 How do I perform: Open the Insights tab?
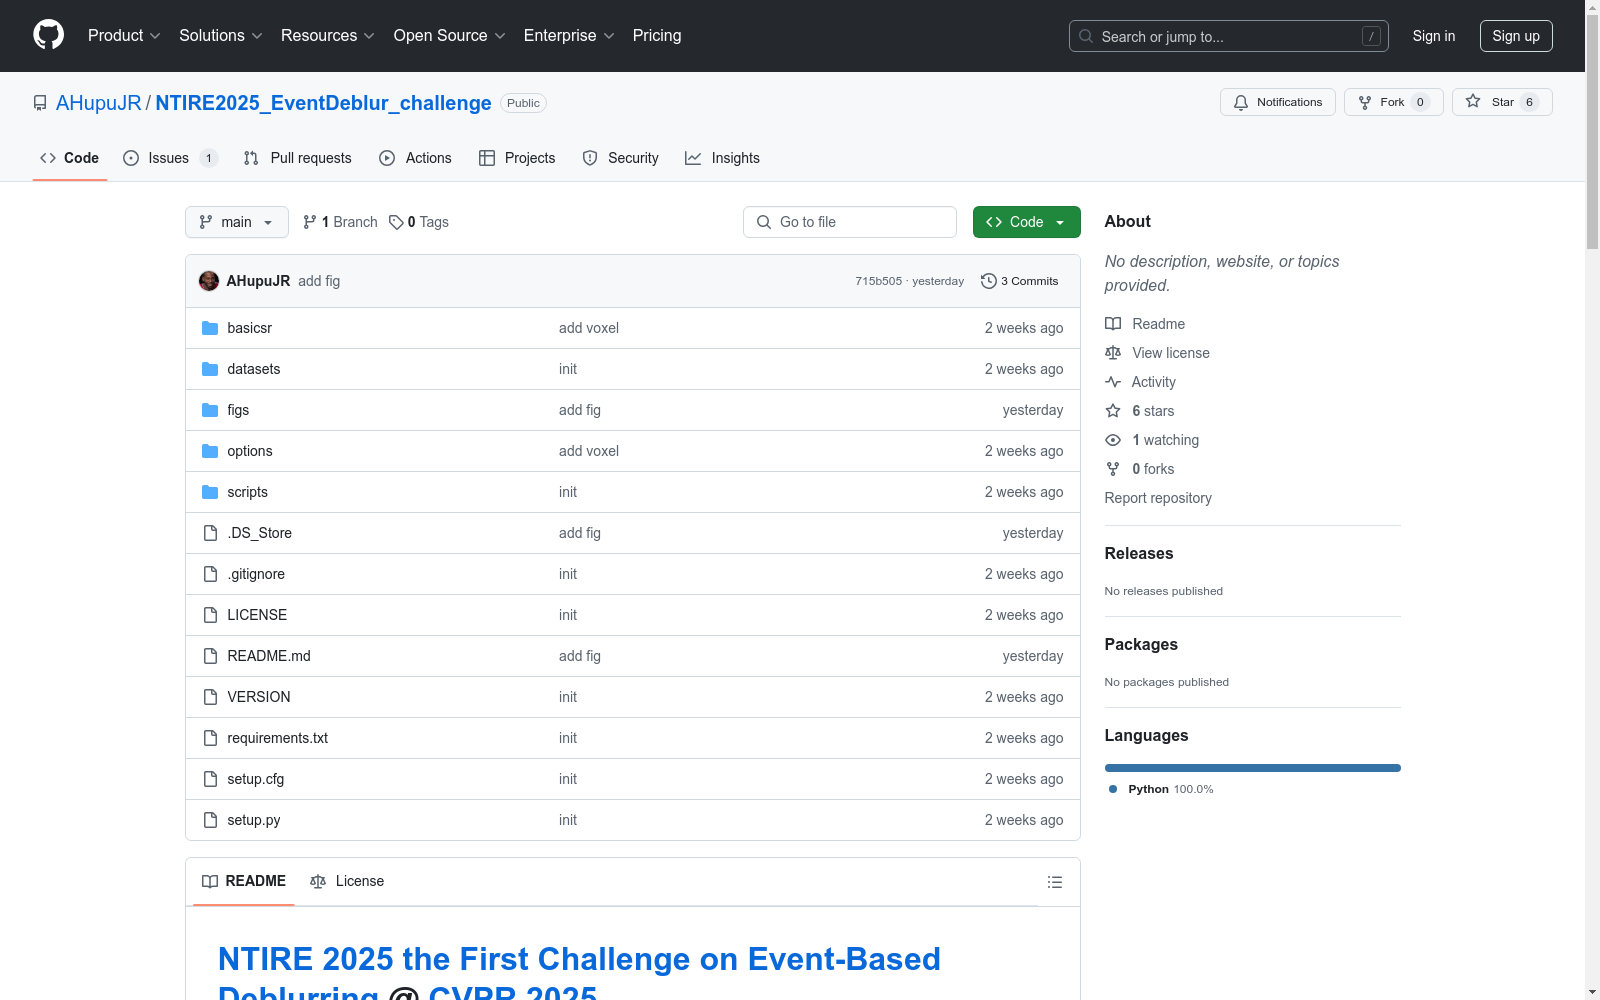pos(722,158)
